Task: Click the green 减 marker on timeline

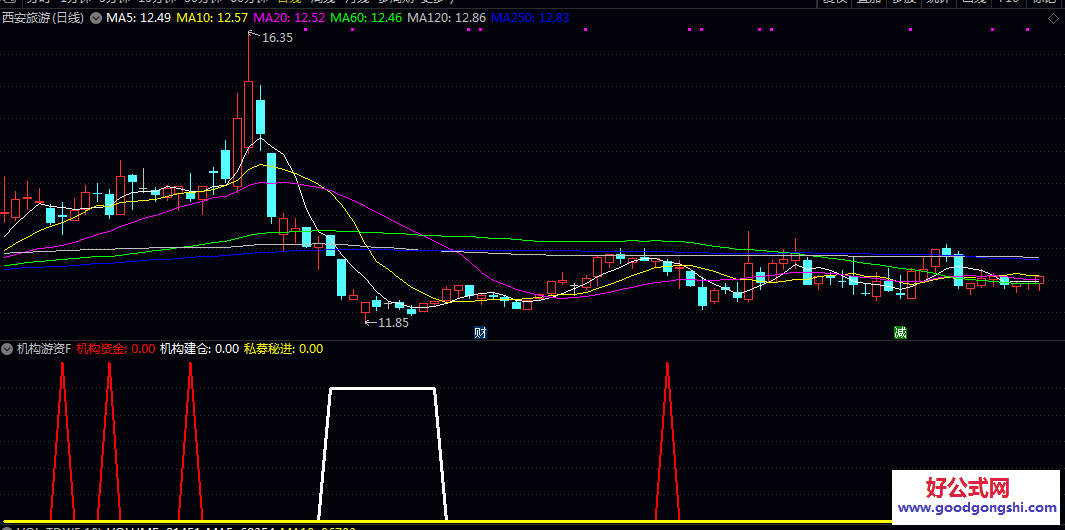Action: click(900, 332)
